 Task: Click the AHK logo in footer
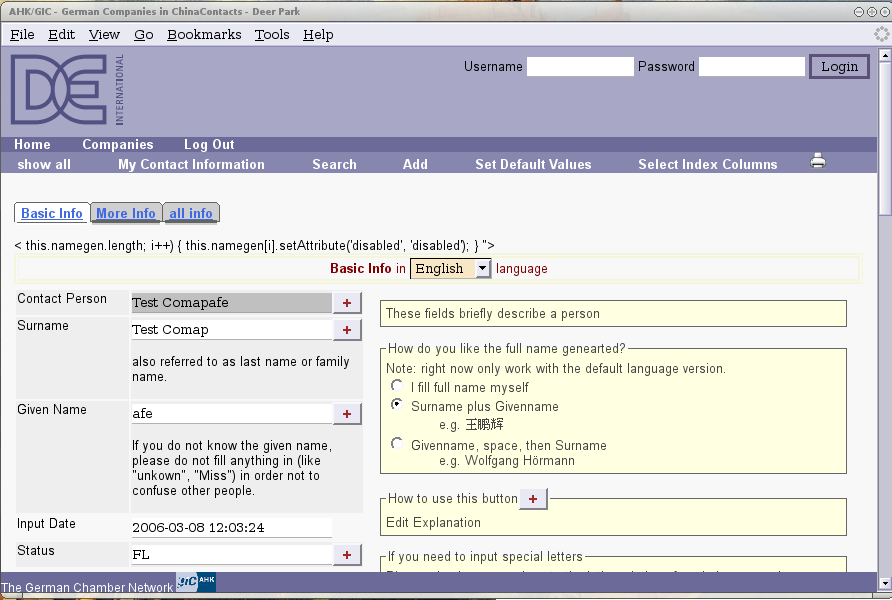pos(196,583)
